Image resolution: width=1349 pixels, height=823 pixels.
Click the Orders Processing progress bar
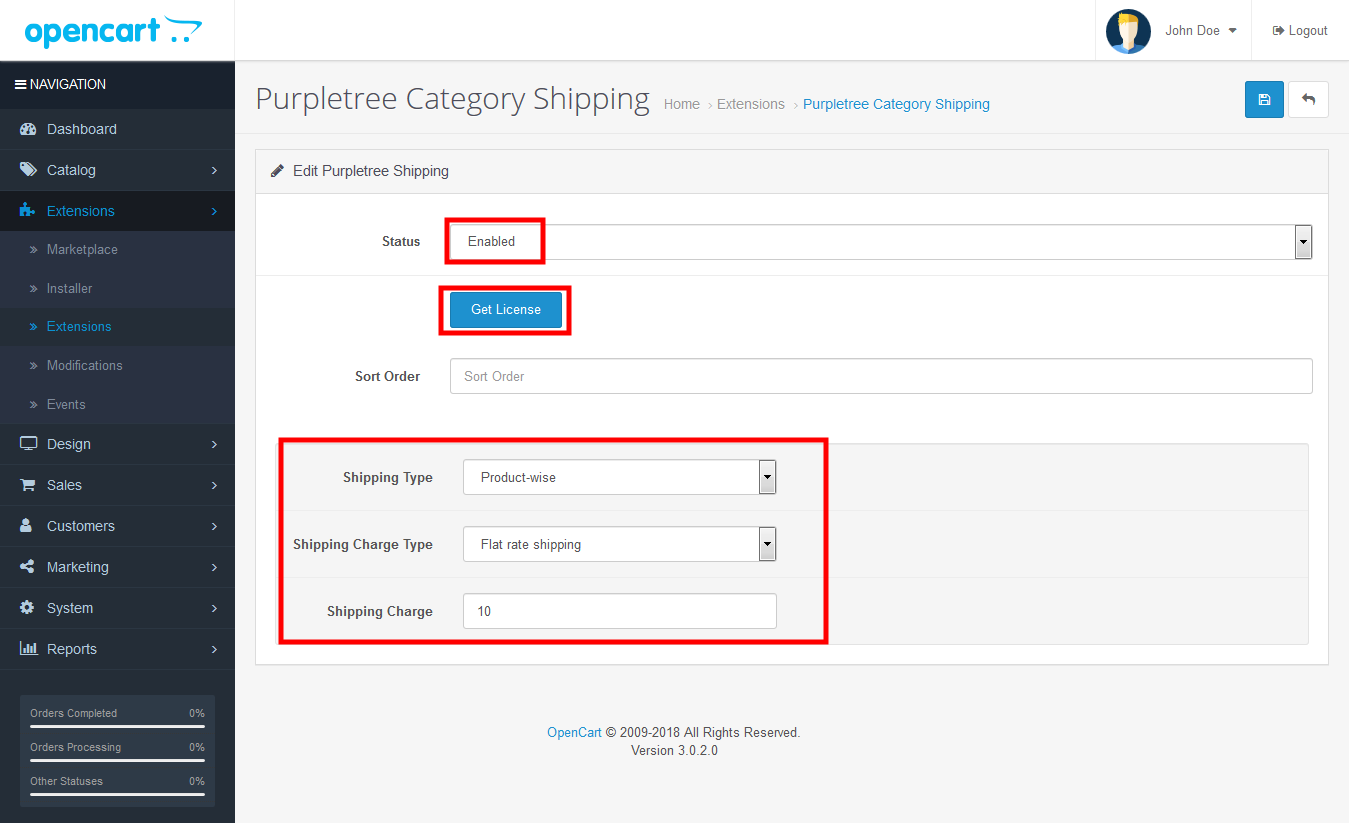tap(117, 761)
